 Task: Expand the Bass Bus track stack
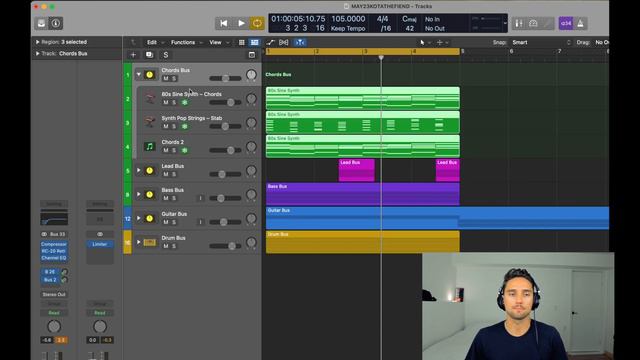pos(139,194)
